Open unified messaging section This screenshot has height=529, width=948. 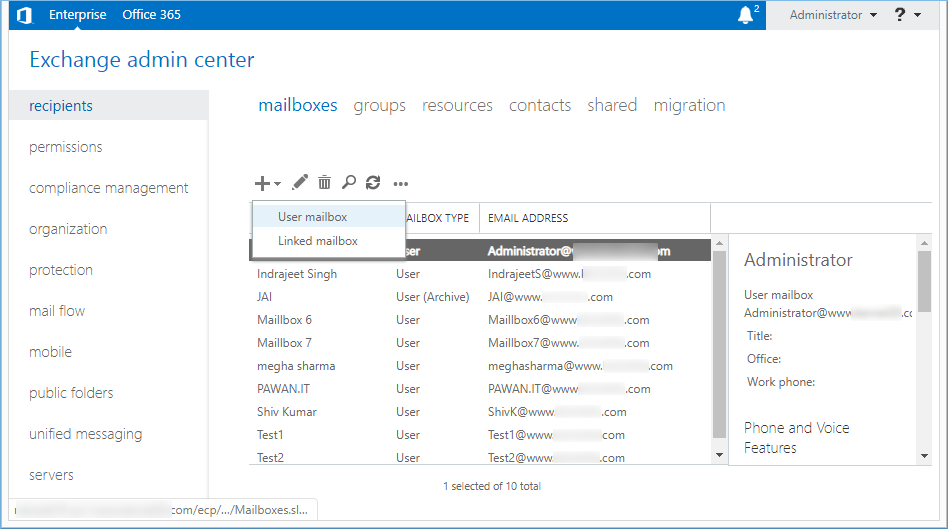tap(85, 434)
